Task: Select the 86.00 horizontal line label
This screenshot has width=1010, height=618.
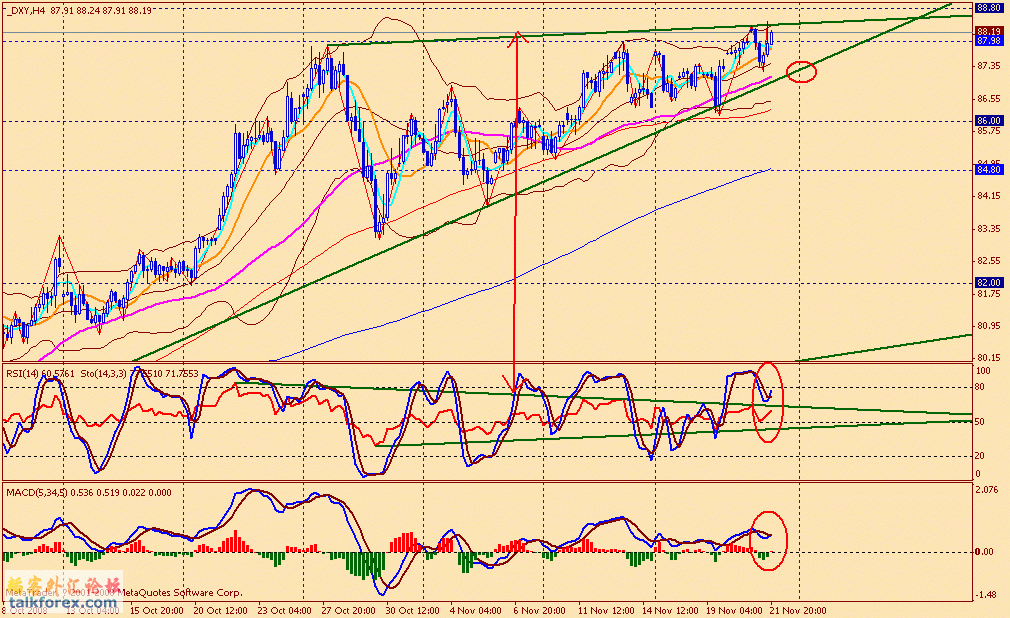Action: (989, 121)
